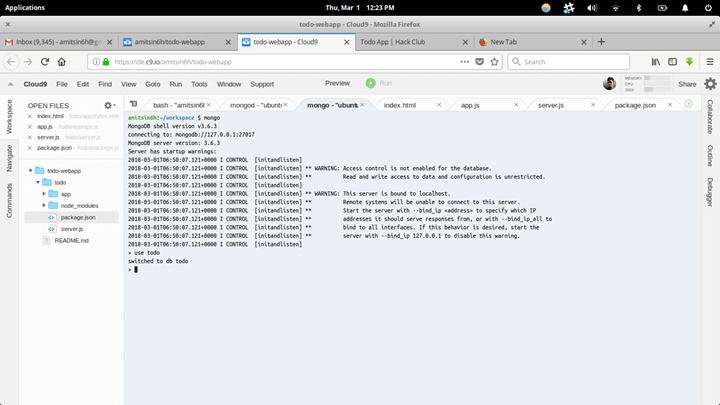The image size is (720, 405).
Task: Open the View menu
Action: 129,84
